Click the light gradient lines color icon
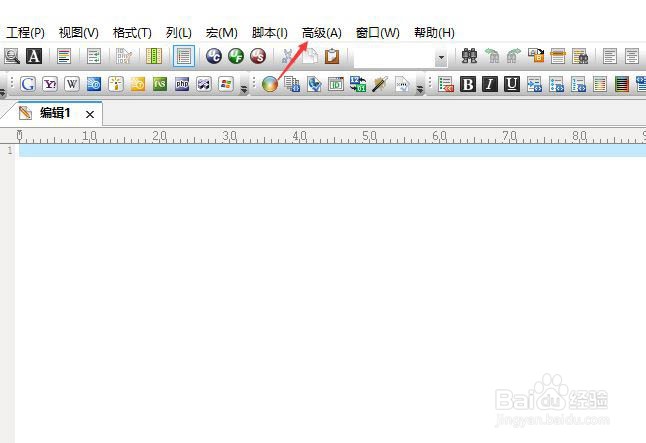Screen dimensions: 646x443 coord(600,84)
